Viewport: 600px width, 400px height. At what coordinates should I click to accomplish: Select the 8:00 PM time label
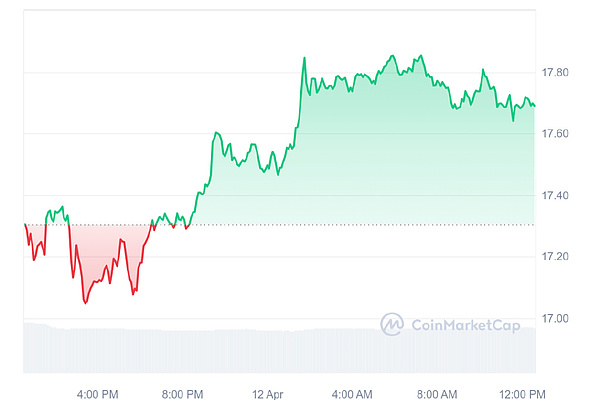[x=183, y=392]
